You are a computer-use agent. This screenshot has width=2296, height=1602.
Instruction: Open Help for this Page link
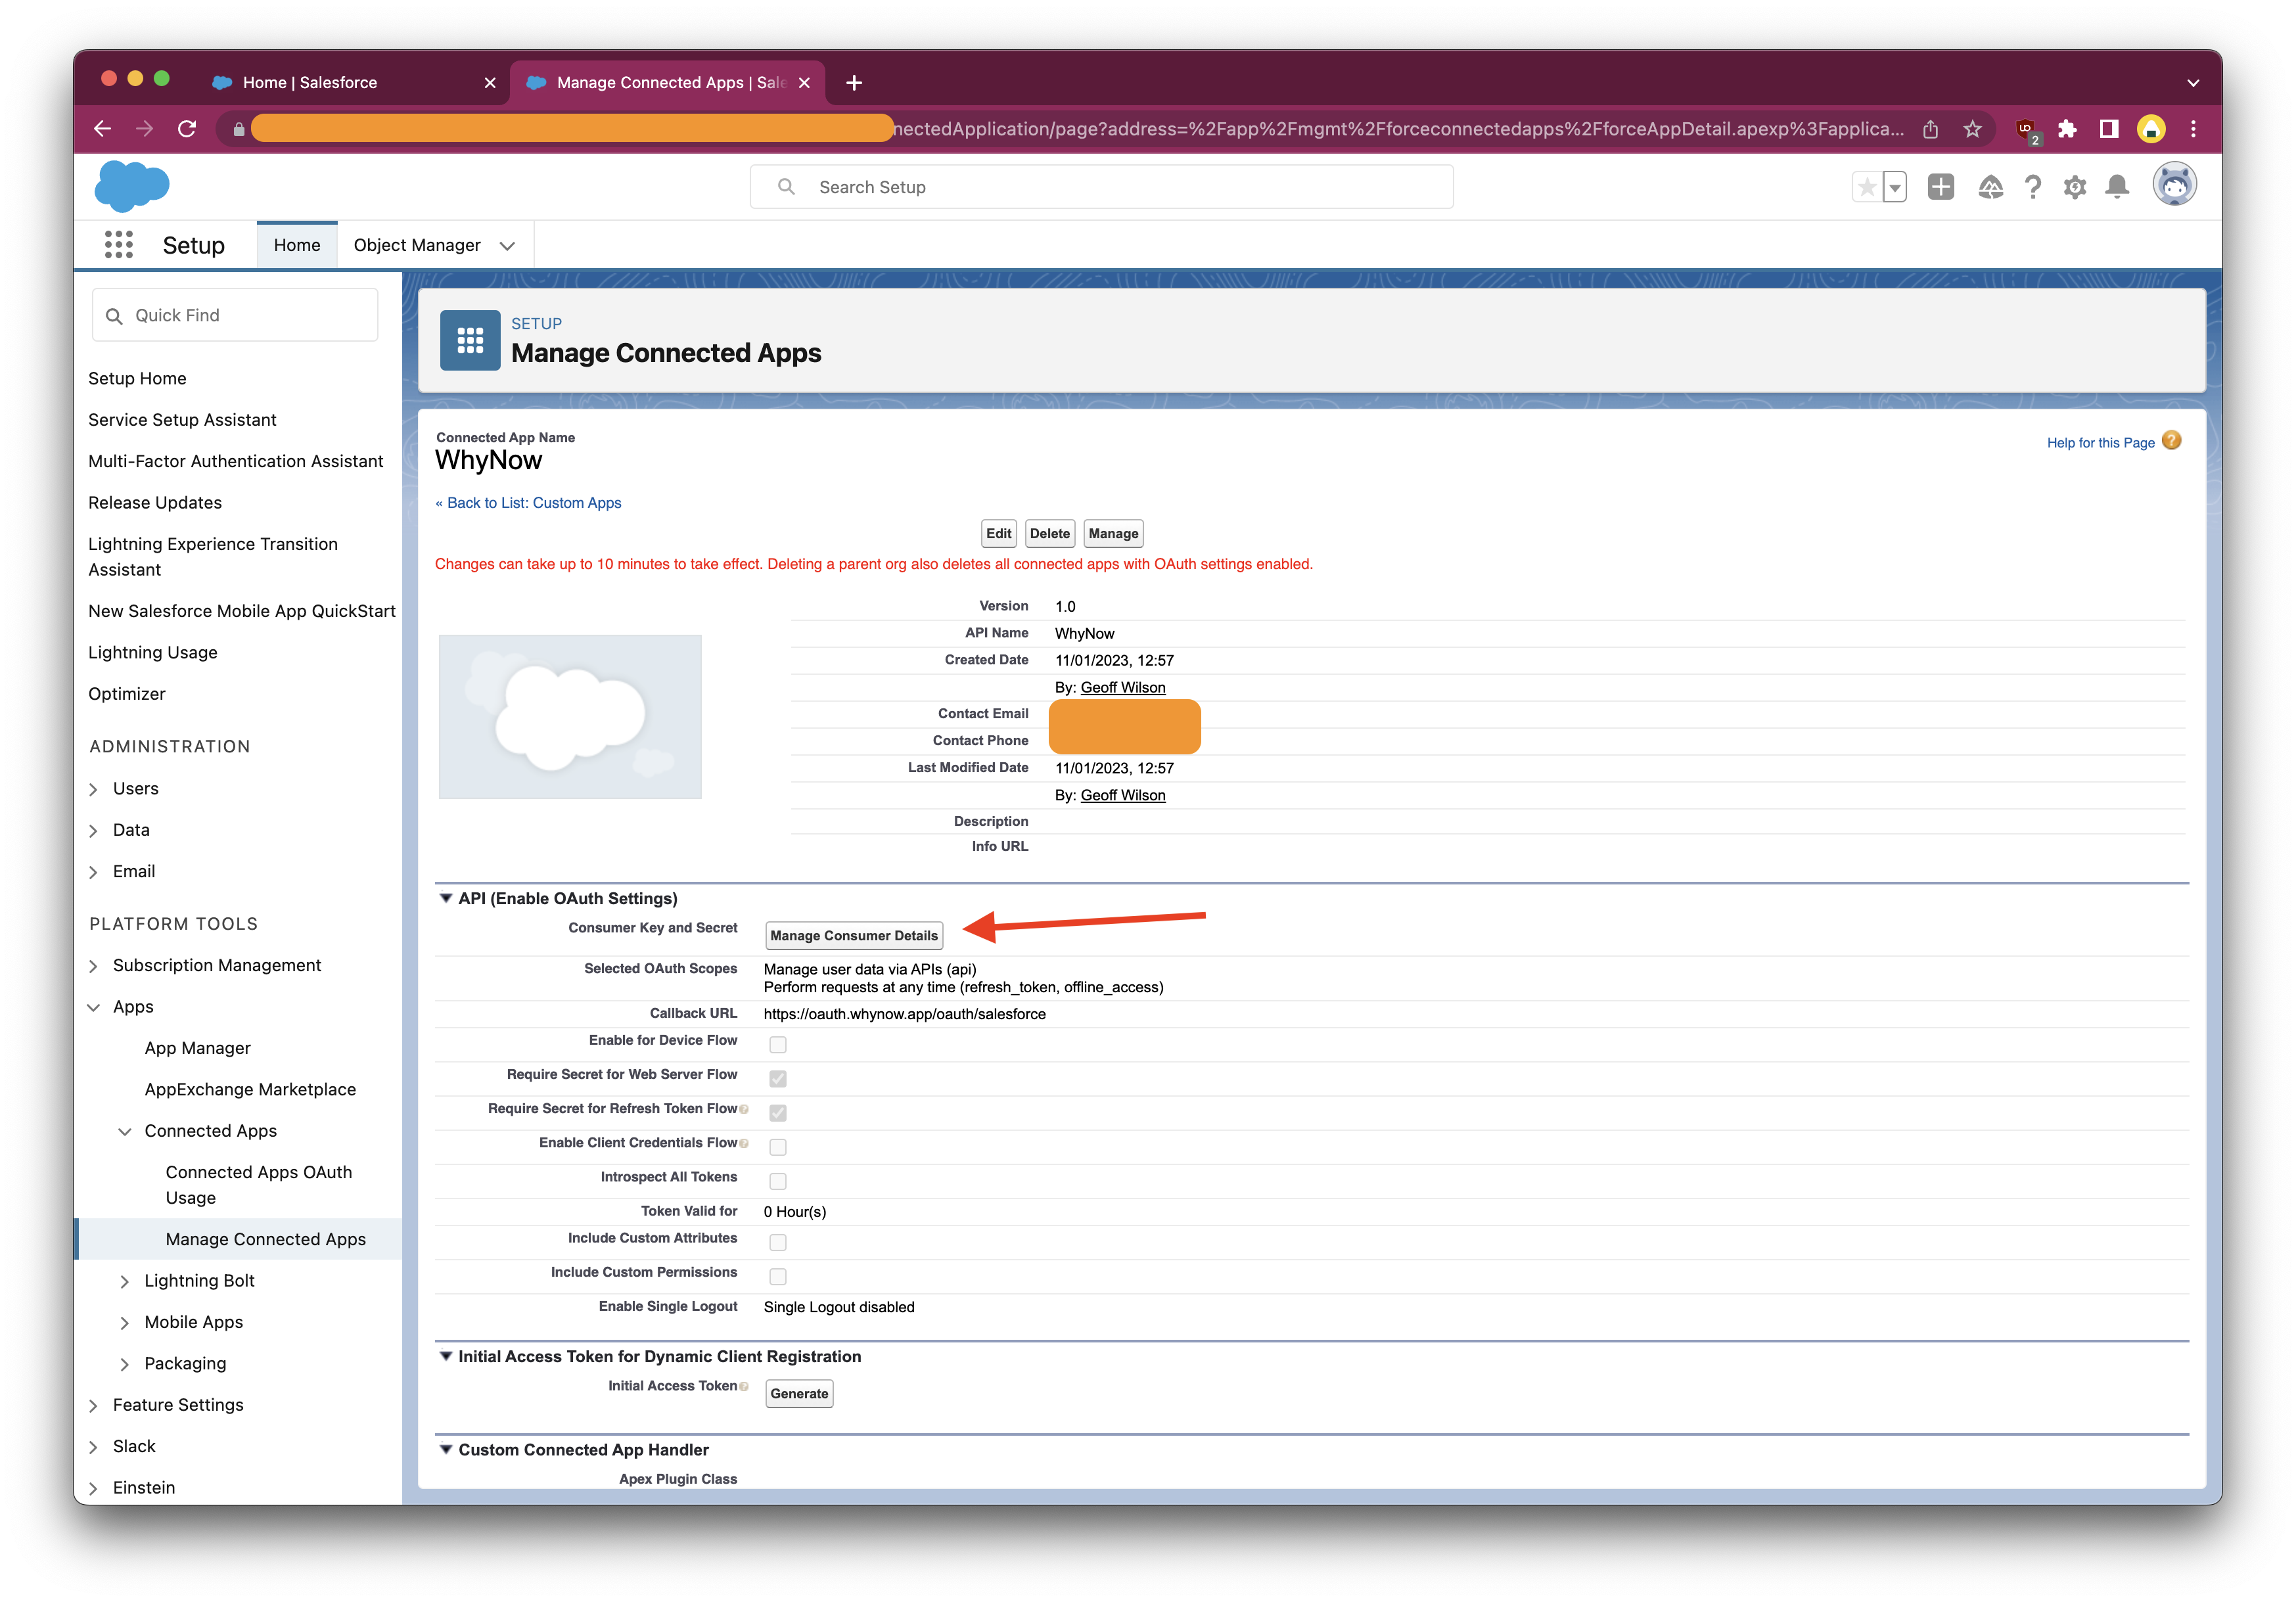[x=2100, y=443]
